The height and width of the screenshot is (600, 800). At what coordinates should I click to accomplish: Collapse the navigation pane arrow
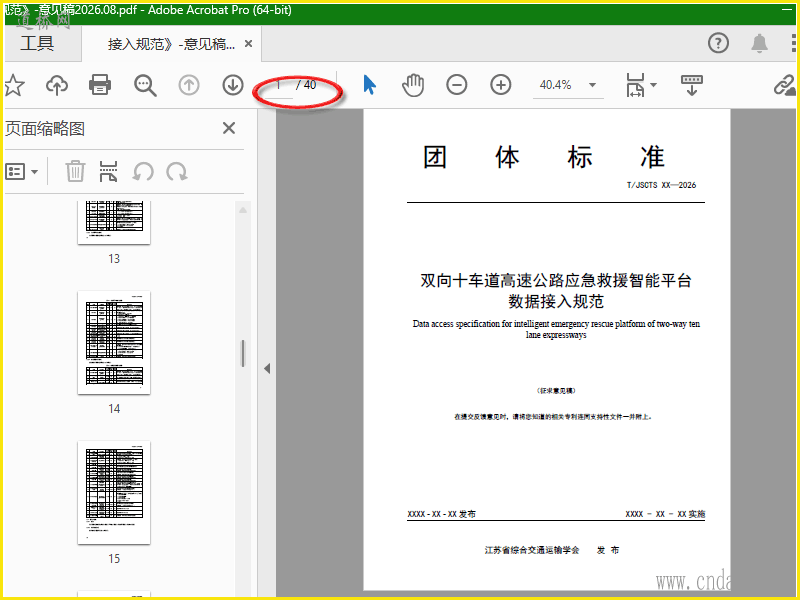267,368
